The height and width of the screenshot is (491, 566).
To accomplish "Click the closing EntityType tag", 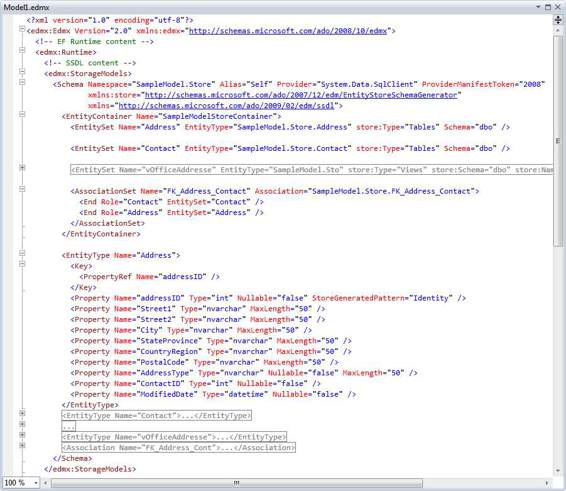I will click(90, 405).
